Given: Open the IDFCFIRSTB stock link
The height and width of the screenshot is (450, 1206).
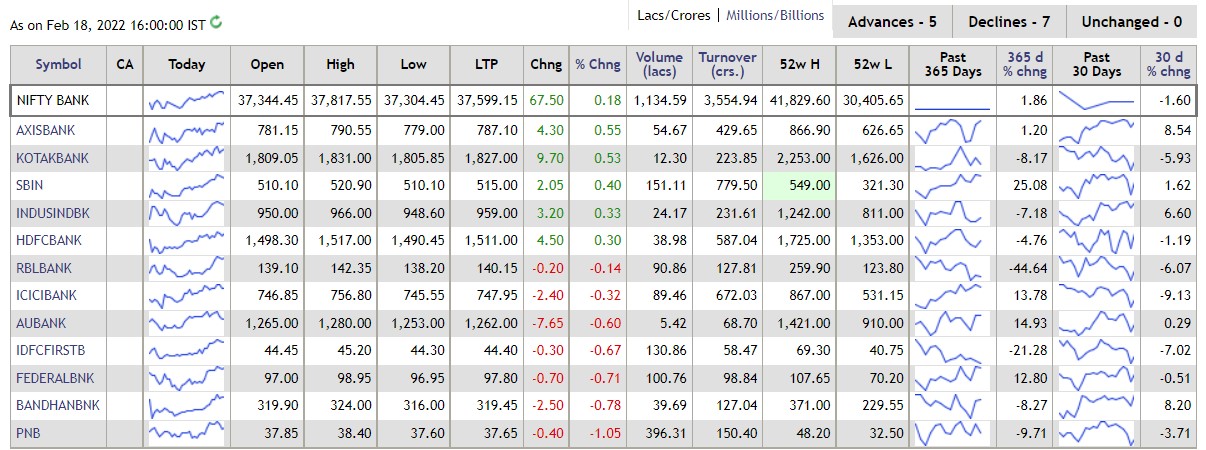Looking at the screenshot, I should (x=51, y=350).
